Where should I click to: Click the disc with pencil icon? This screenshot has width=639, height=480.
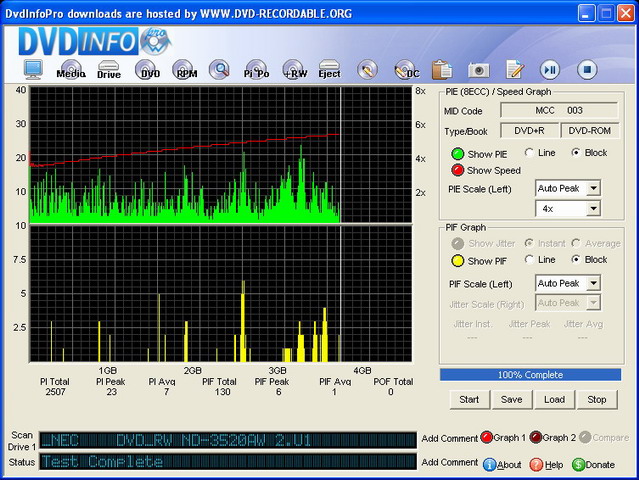pyautogui.click(x=367, y=70)
